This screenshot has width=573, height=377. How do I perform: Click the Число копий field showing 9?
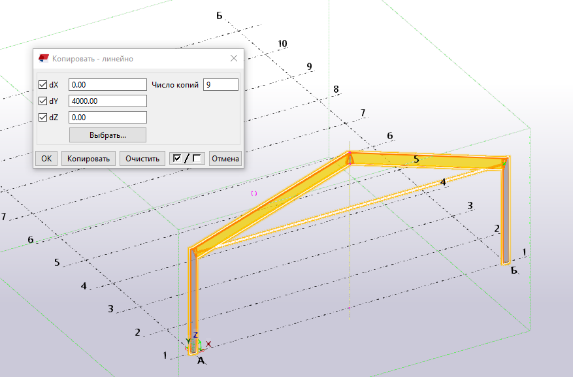click(x=221, y=85)
